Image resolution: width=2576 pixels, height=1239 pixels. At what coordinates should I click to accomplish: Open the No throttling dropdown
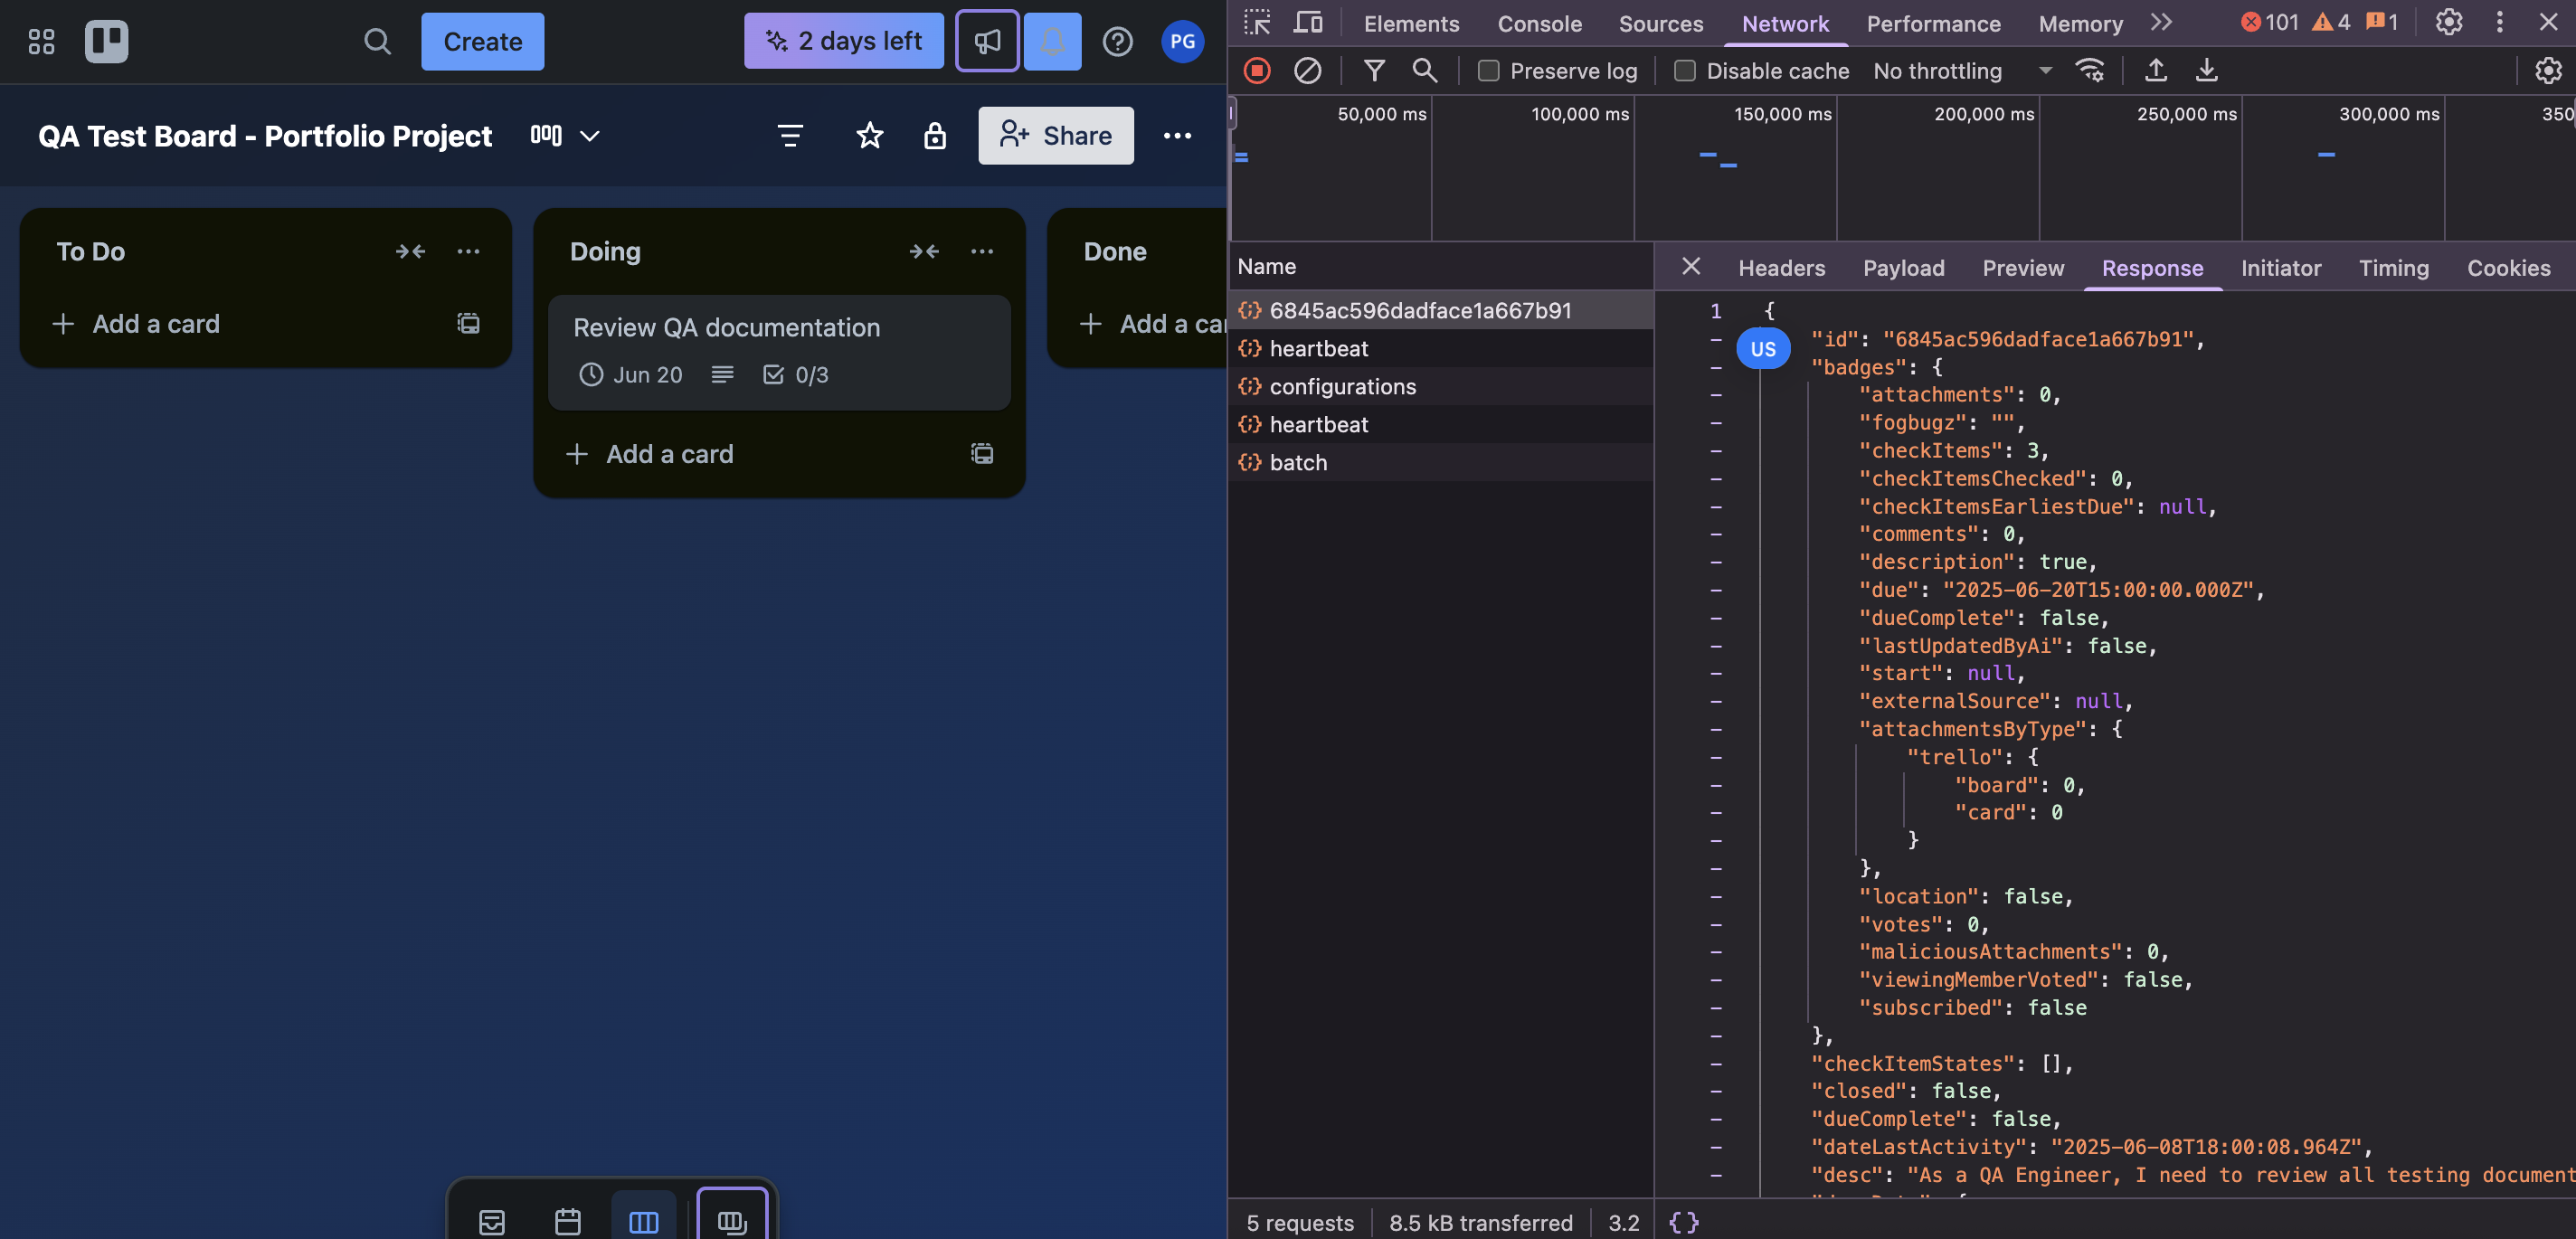pos(1962,71)
